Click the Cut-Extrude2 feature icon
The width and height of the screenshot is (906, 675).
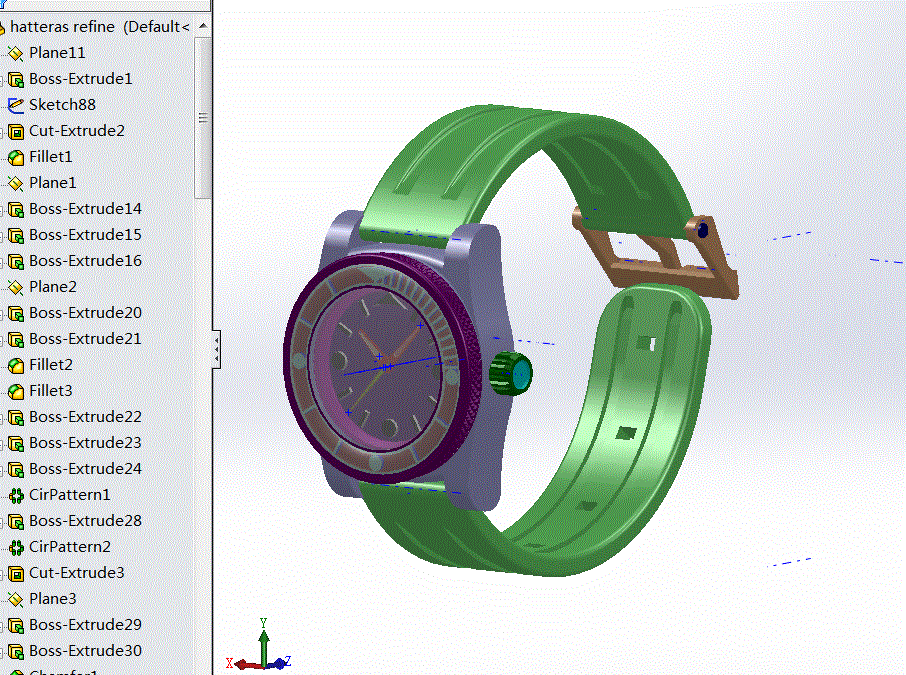coord(16,131)
